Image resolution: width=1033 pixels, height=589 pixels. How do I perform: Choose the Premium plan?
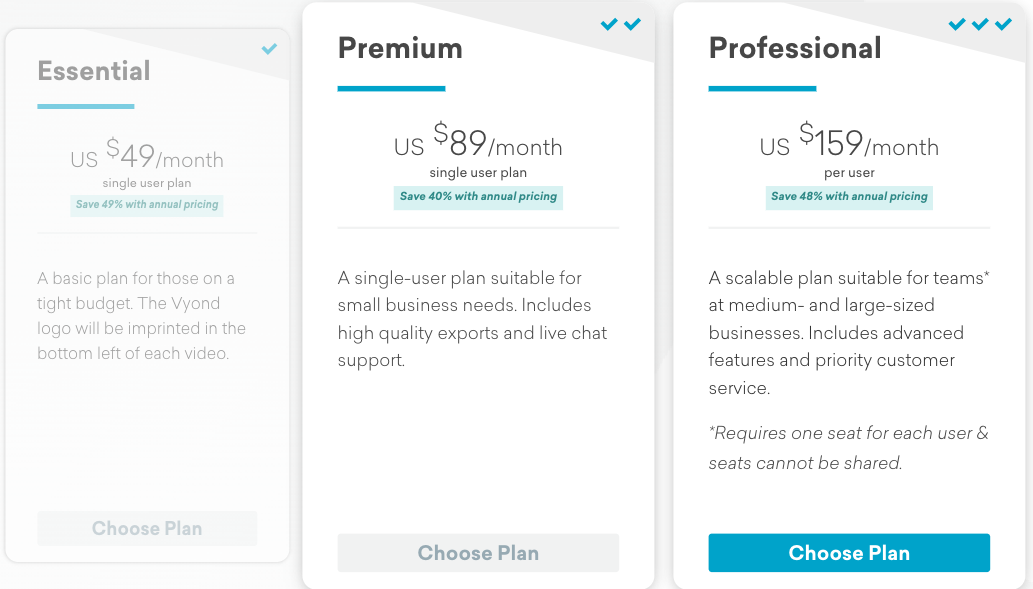(x=478, y=553)
